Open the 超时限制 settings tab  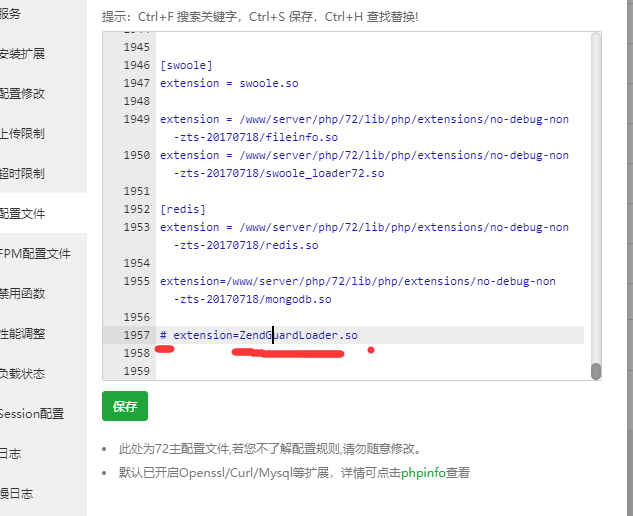[x=24, y=173]
